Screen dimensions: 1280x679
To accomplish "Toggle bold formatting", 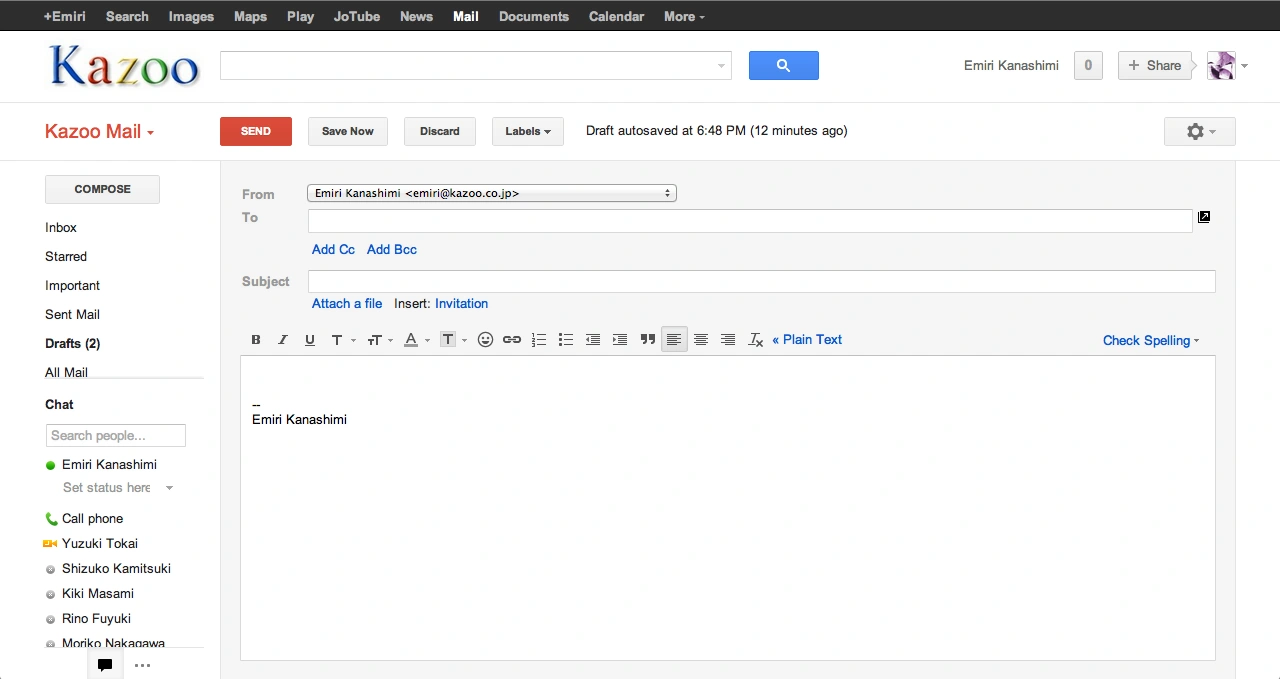I will [x=256, y=340].
